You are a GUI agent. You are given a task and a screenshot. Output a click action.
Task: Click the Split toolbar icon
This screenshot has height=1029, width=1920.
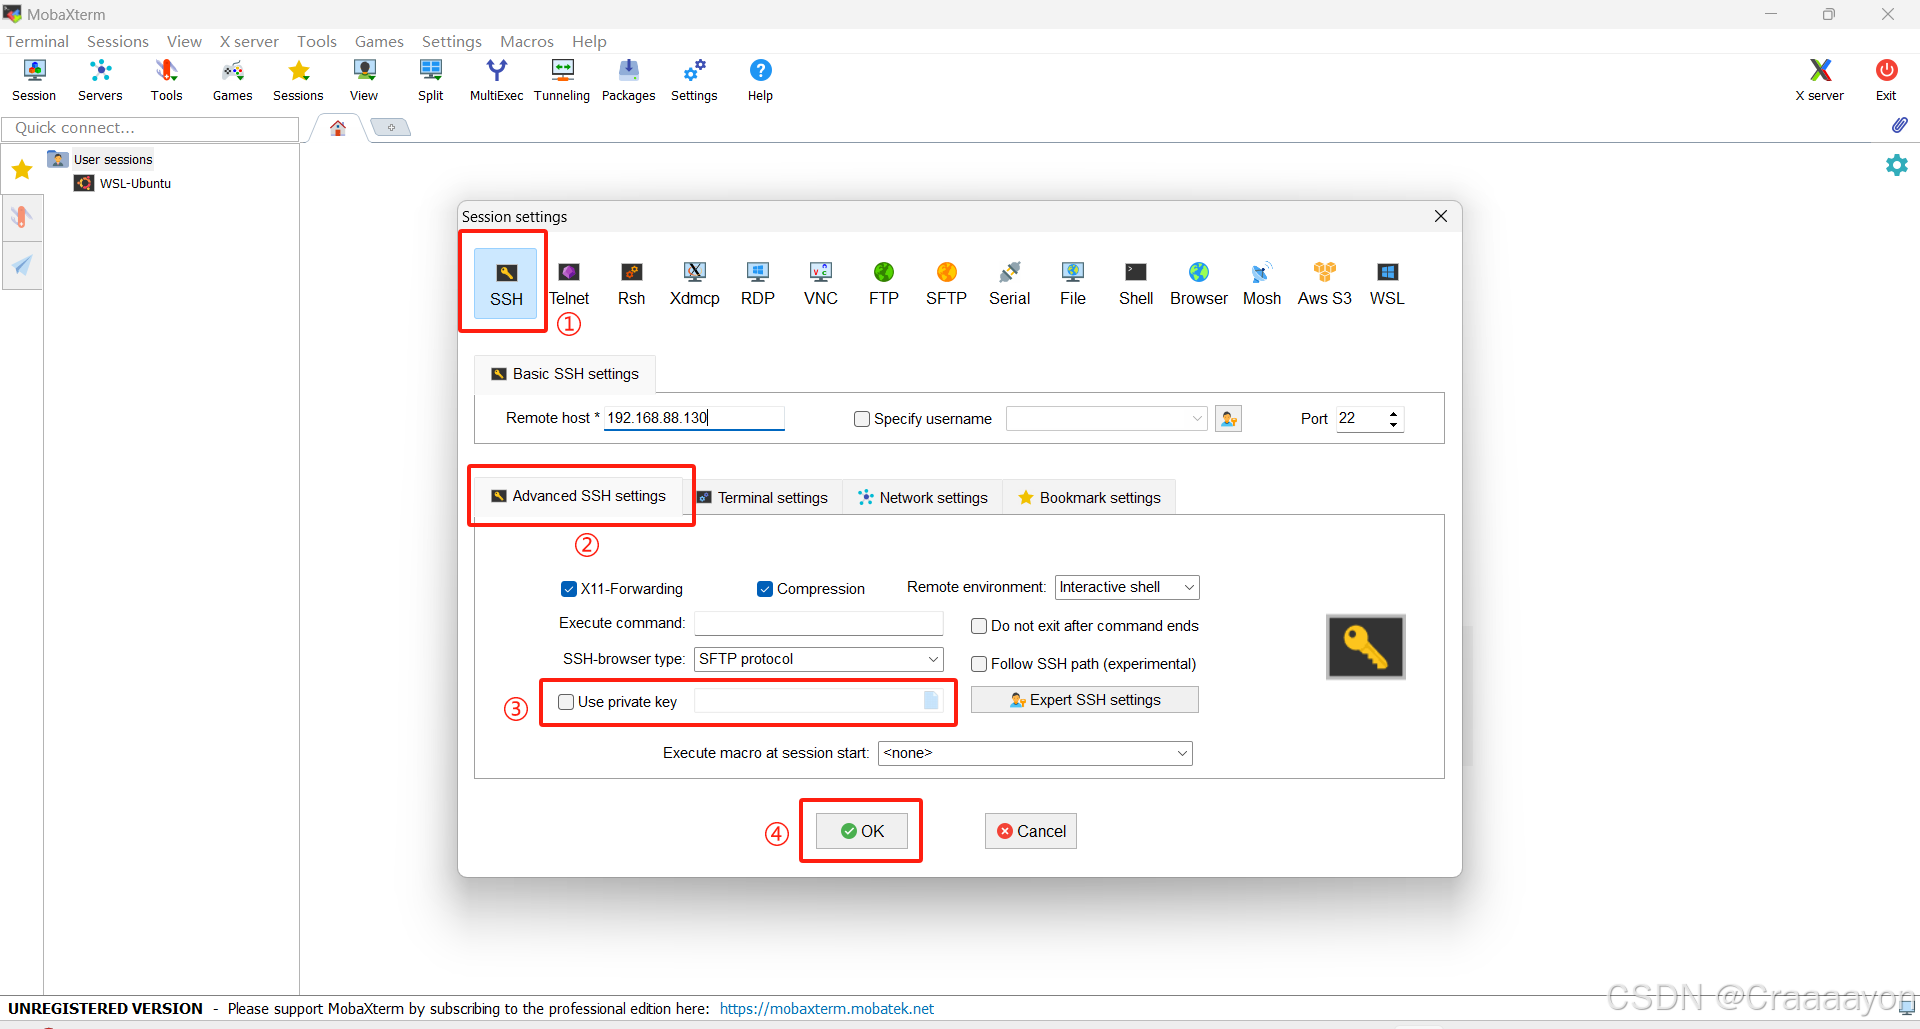[x=431, y=80]
